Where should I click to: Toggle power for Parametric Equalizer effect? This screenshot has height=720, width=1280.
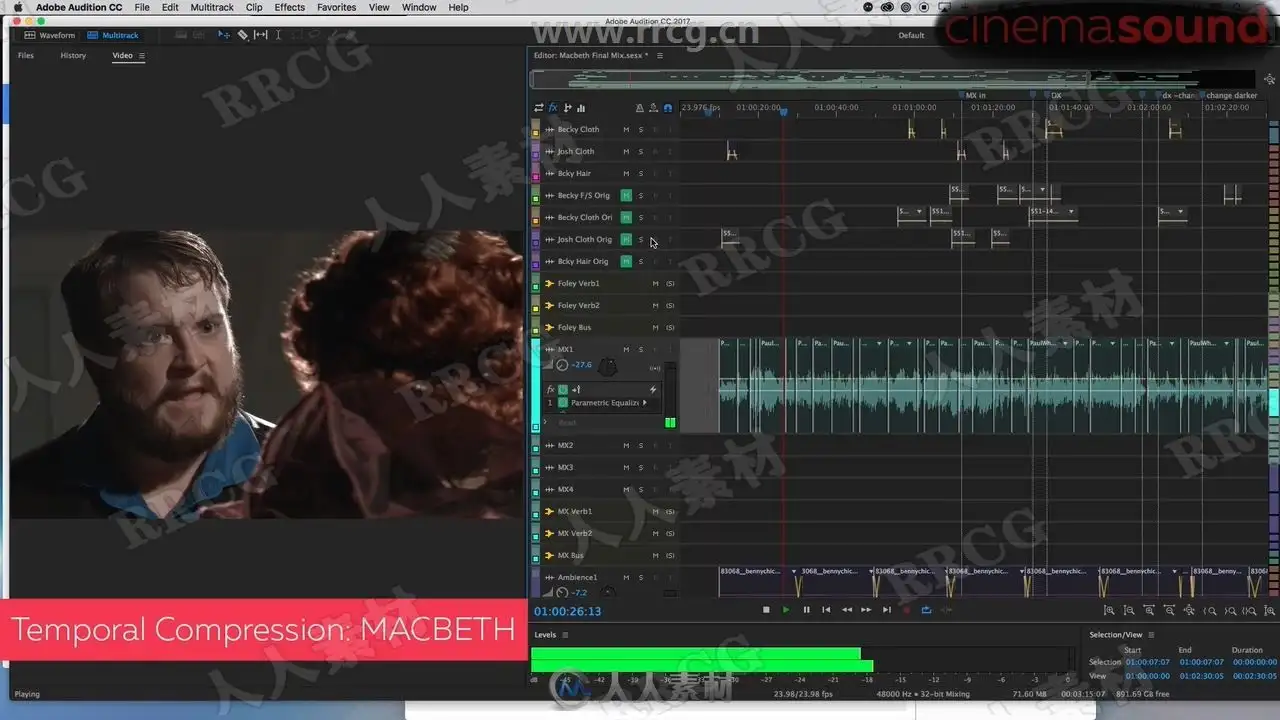tap(562, 403)
